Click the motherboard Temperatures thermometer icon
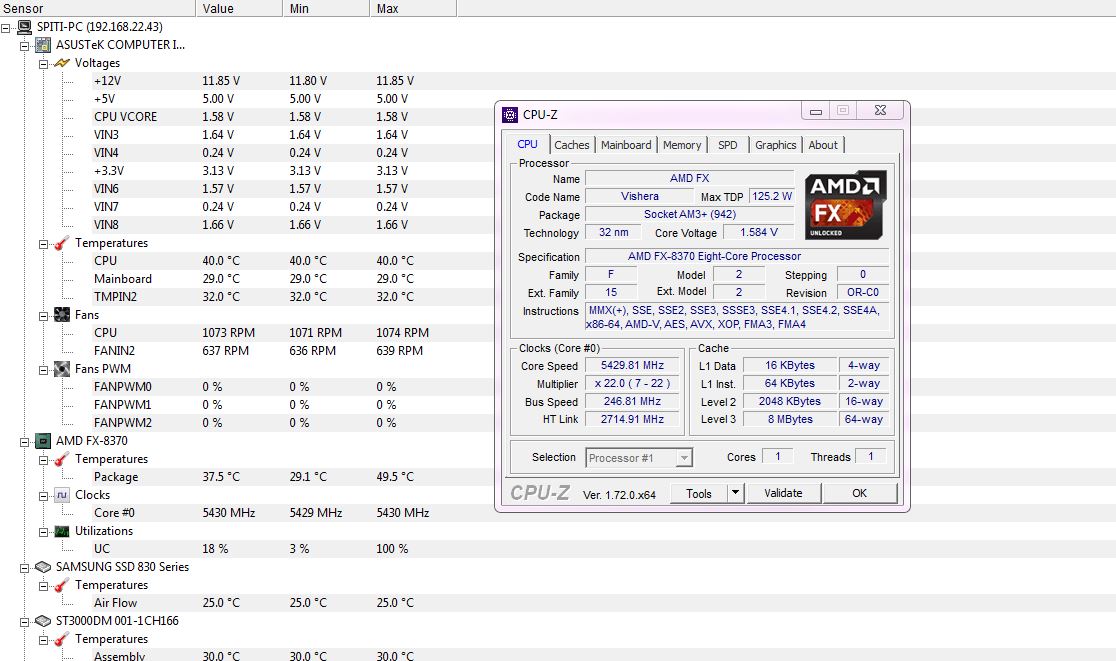Screen dimensions: 1116x661 point(62,243)
